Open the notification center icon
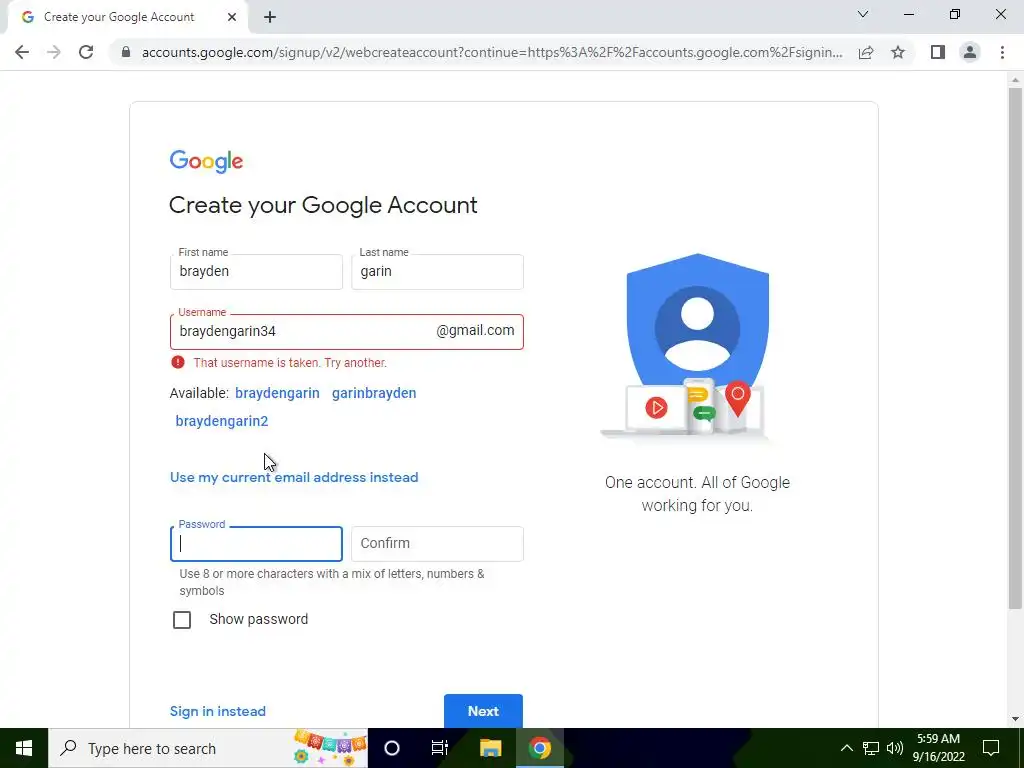Screen dimensions: 1024x768 point(991,748)
